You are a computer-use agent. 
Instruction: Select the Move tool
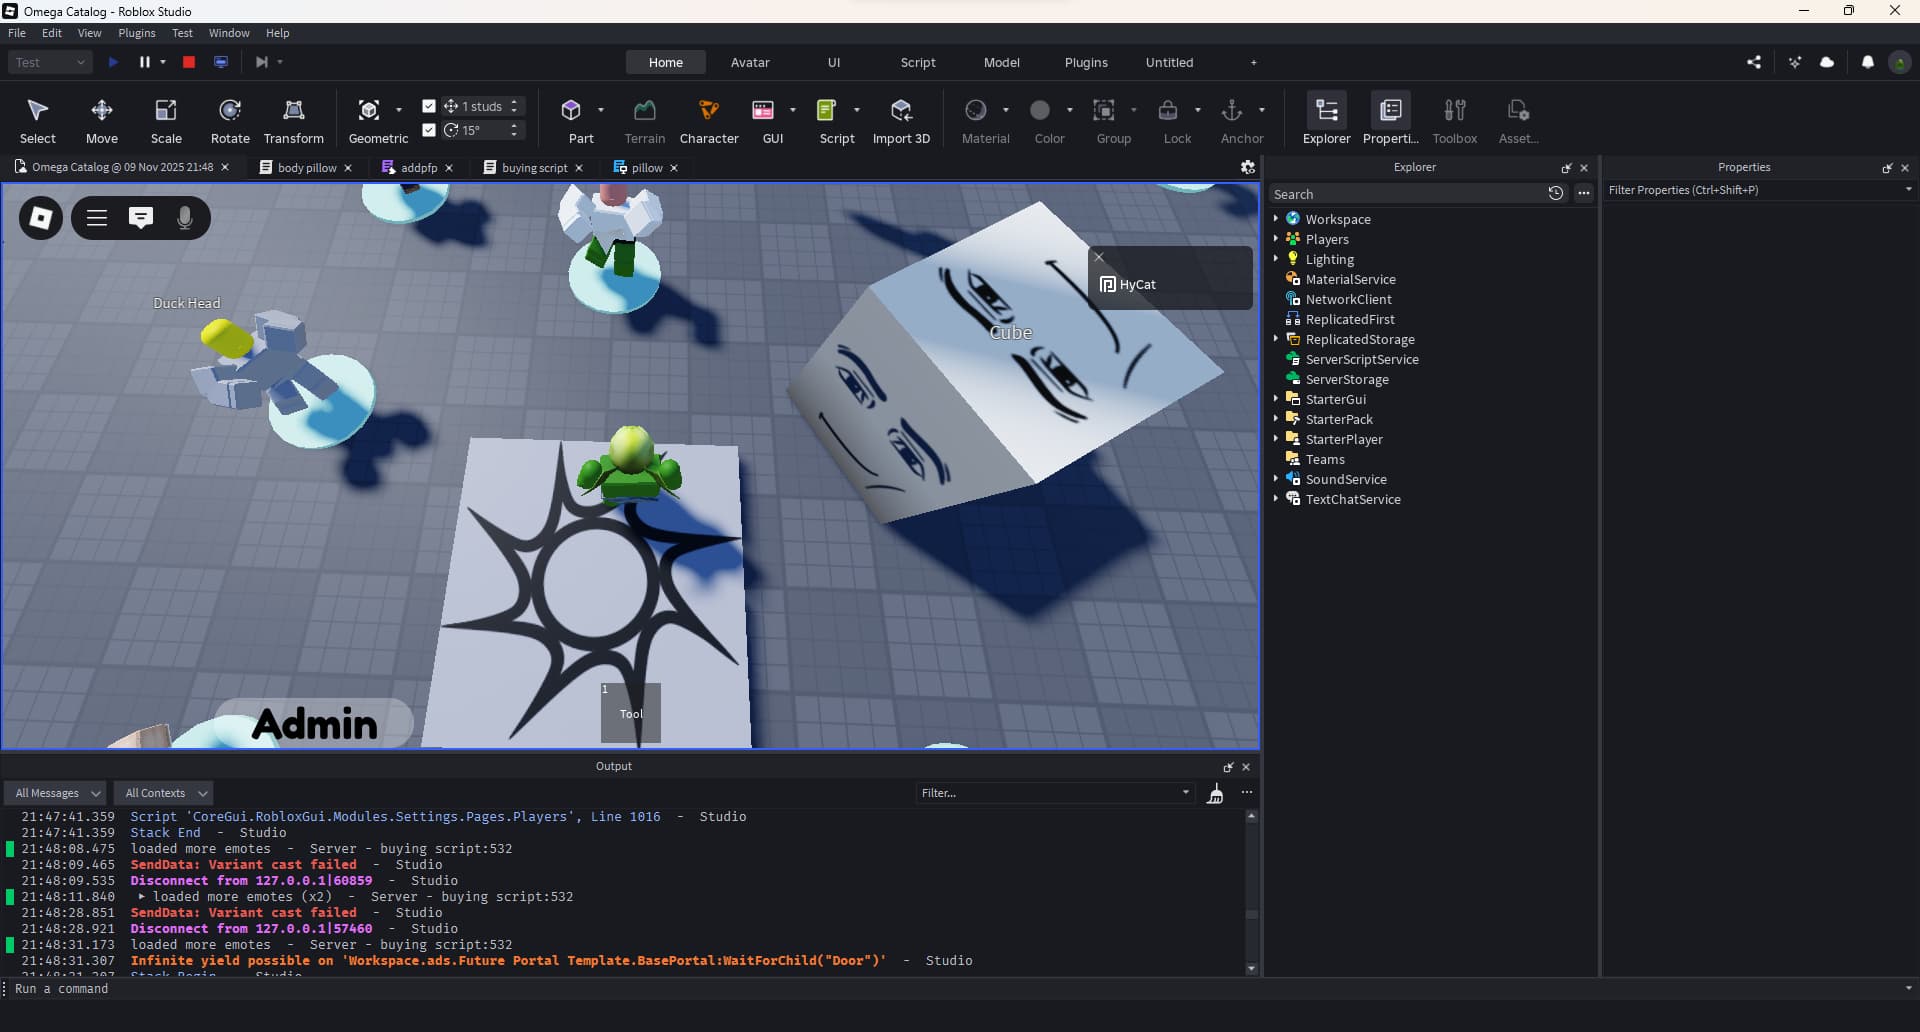(101, 121)
